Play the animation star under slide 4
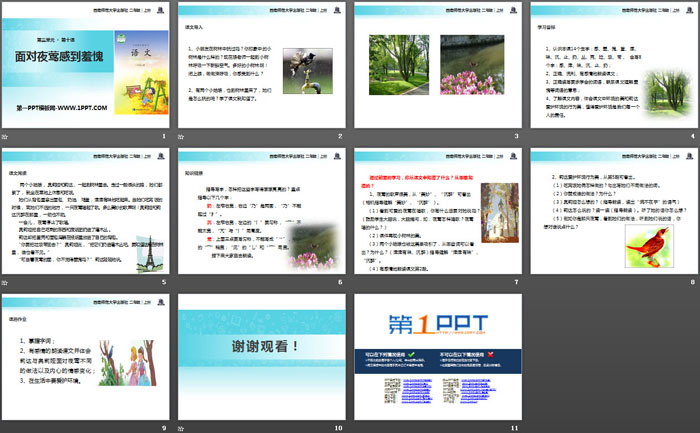The image size is (700, 433). (533, 136)
